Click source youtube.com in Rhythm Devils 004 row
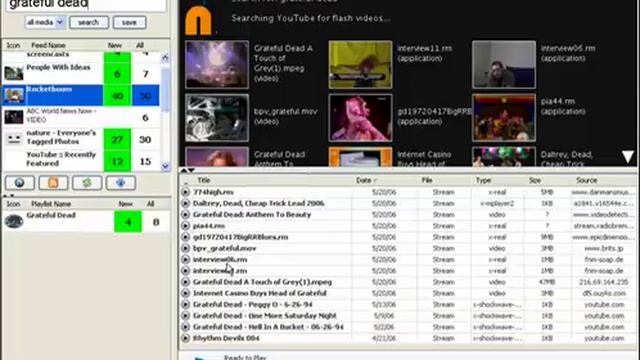Screen dimensions: 640x360 [604, 338]
